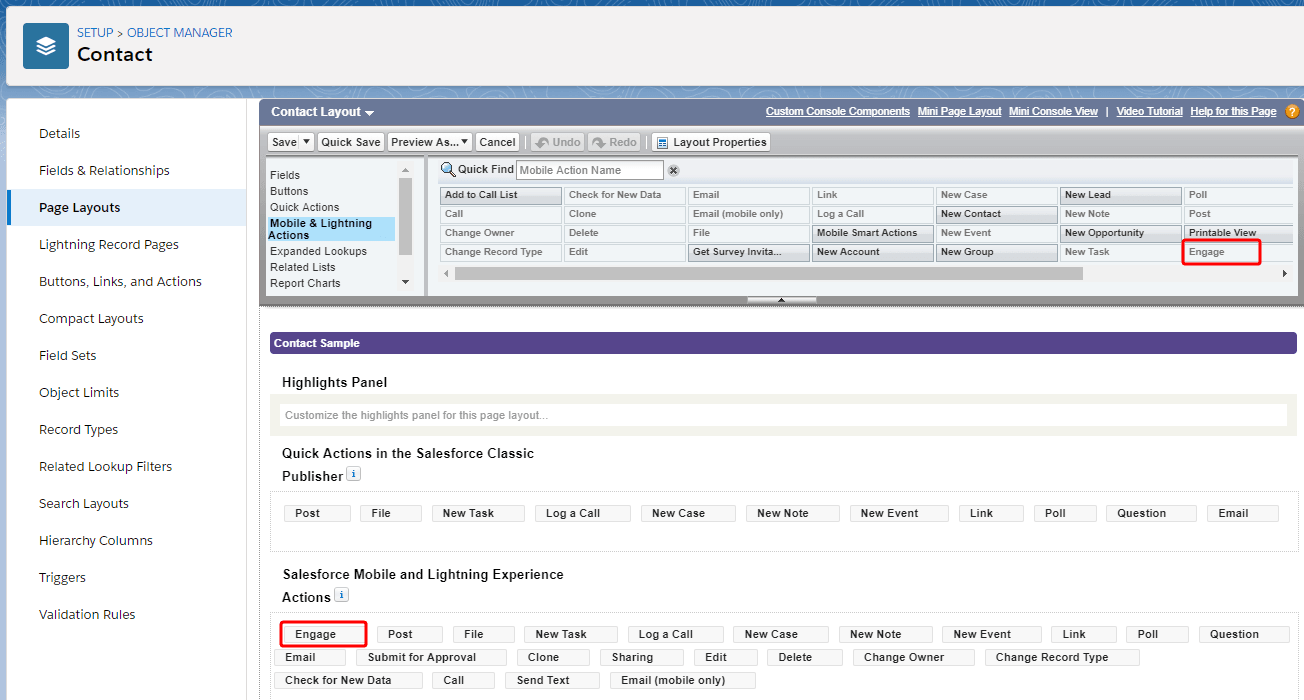Click Sharing in Mobile and Lightning actions

(642, 657)
